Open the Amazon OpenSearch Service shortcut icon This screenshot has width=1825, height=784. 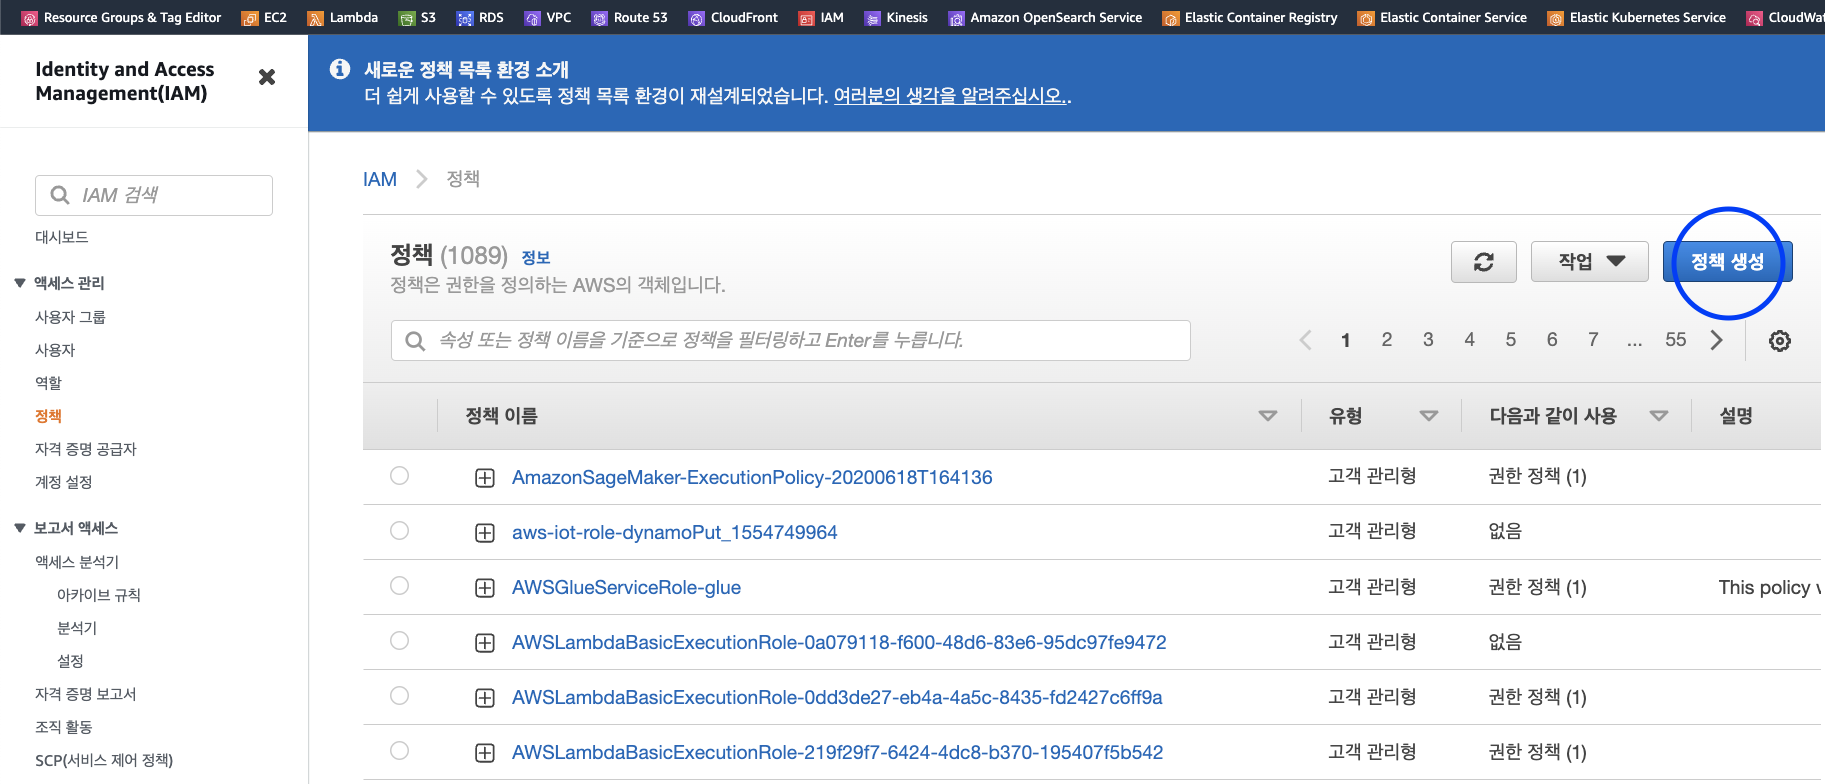957,18
